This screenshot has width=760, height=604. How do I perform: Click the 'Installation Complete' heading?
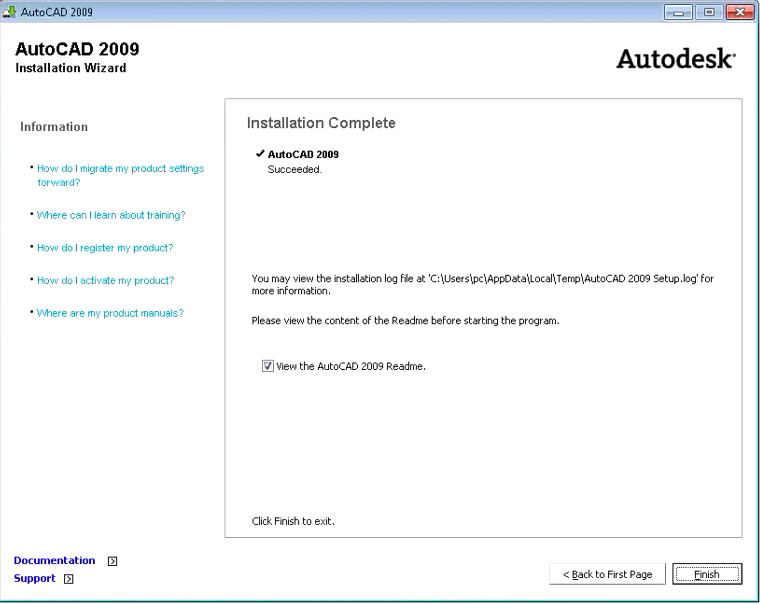pyautogui.click(x=321, y=123)
